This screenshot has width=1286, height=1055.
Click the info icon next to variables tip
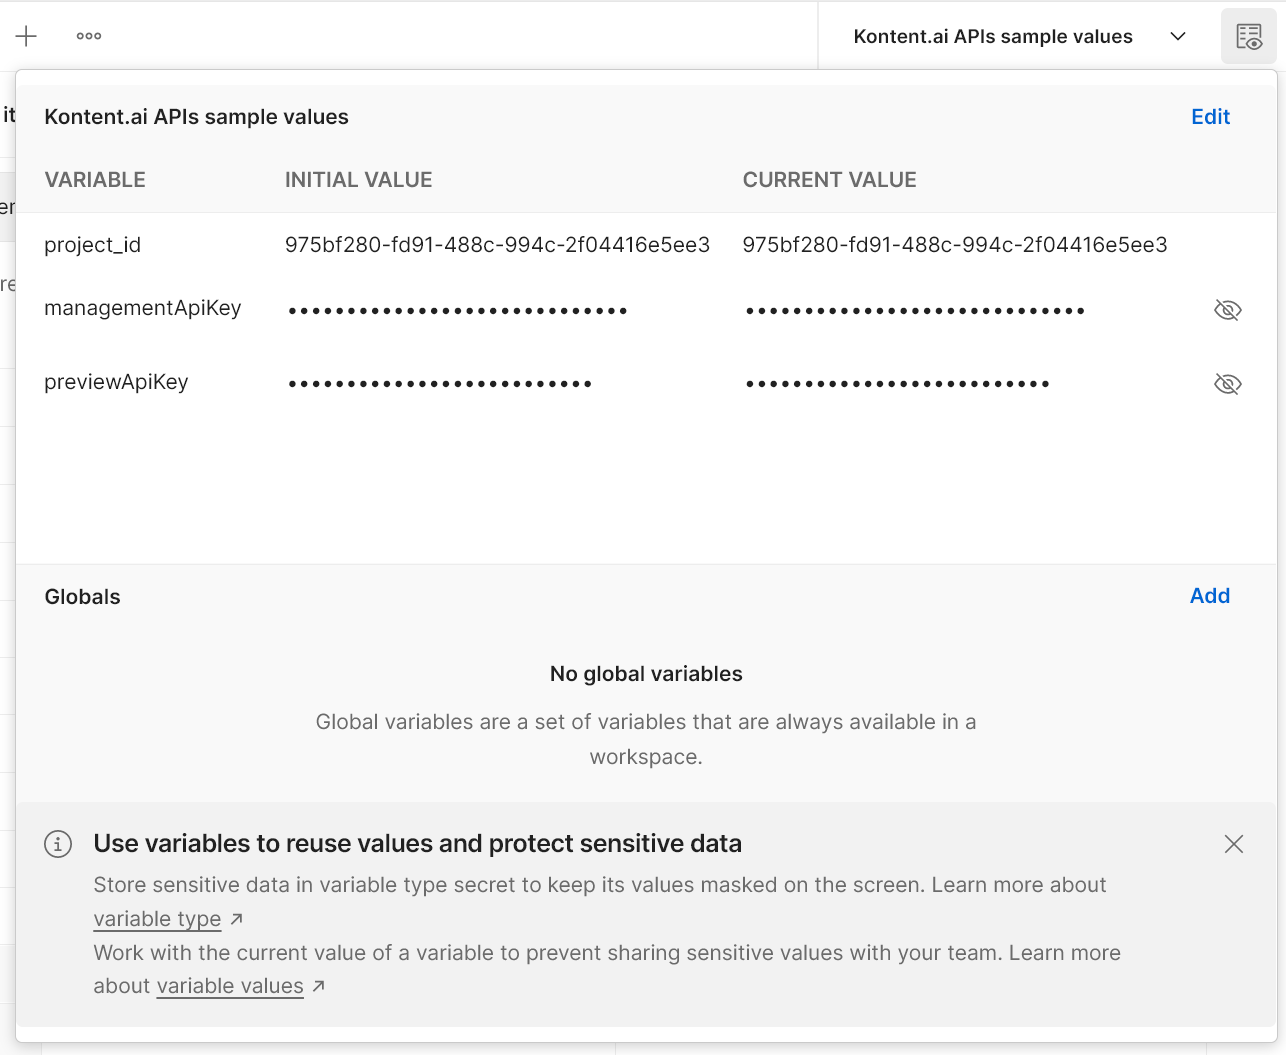coord(58,844)
